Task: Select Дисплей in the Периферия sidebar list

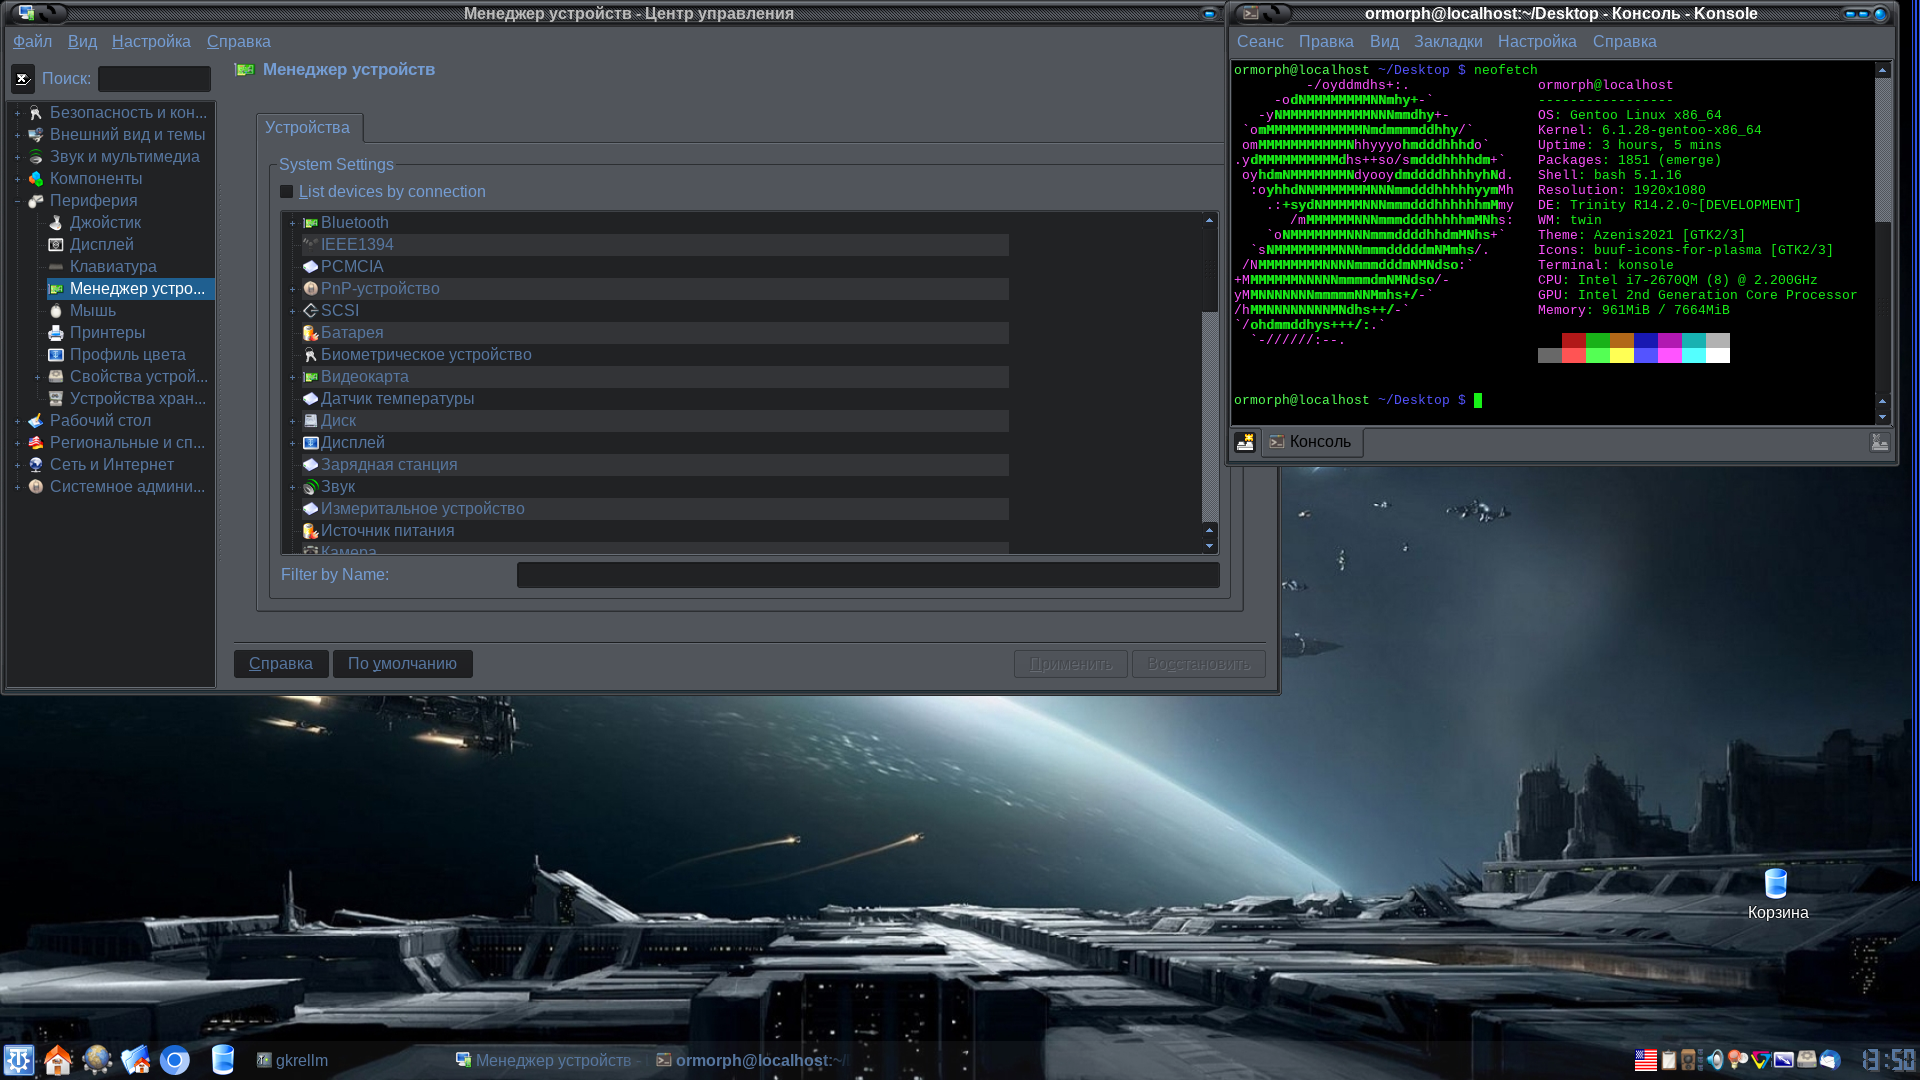Action: [101, 244]
